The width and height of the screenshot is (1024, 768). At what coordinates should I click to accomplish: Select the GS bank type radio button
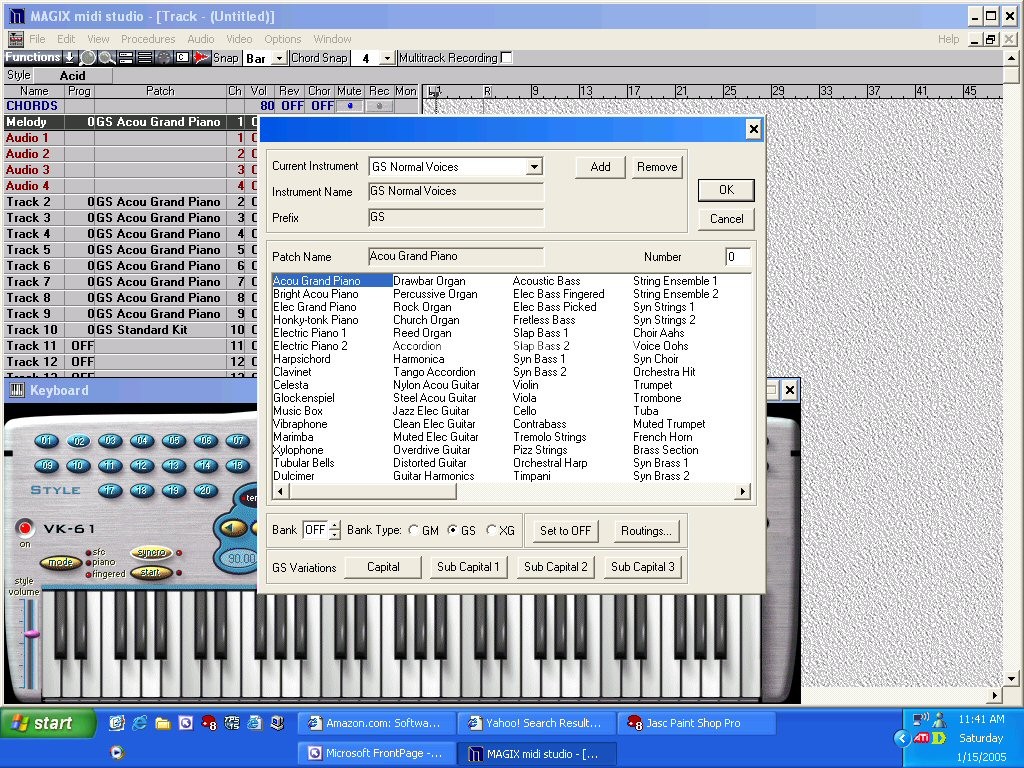click(452, 530)
